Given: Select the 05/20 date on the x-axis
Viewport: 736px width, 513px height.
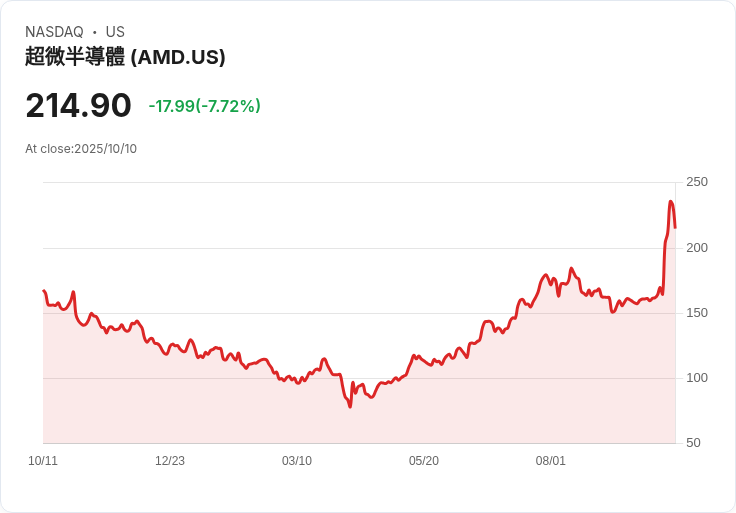Looking at the screenshot, I should [424, 461].
